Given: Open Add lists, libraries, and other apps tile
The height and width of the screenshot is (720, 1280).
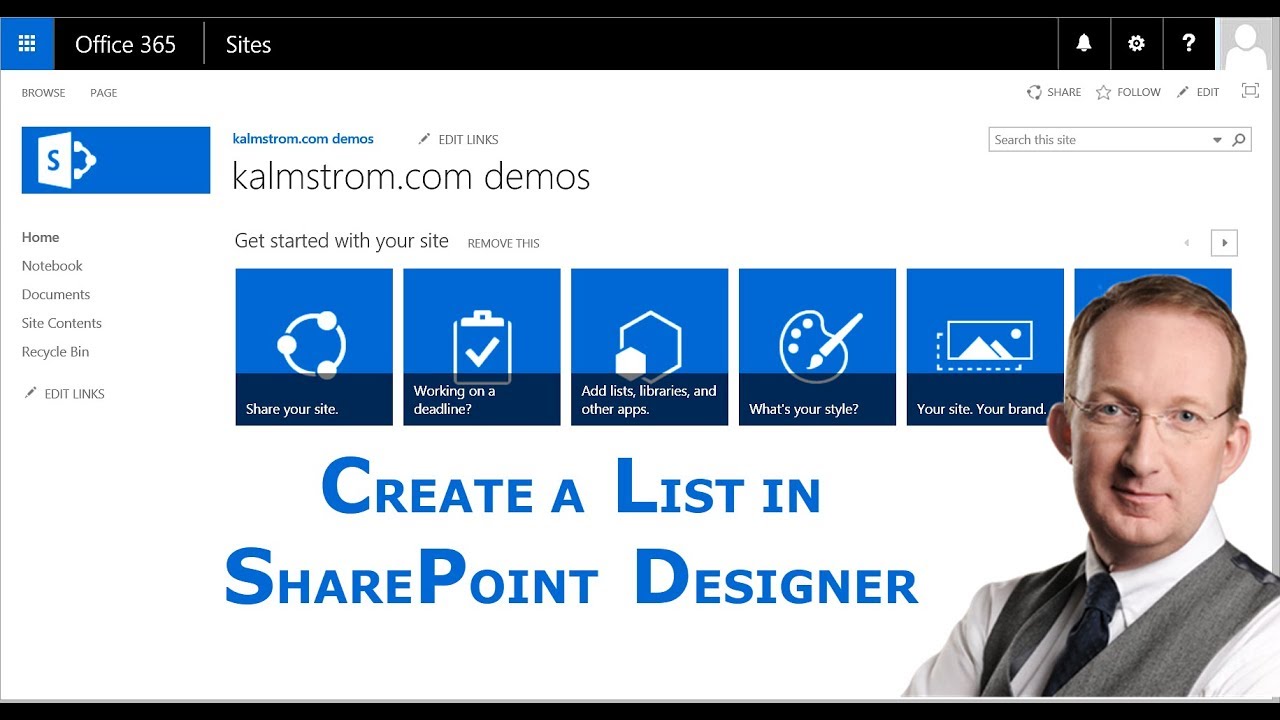Looking at the screenshot, I should tap(650, 347).
